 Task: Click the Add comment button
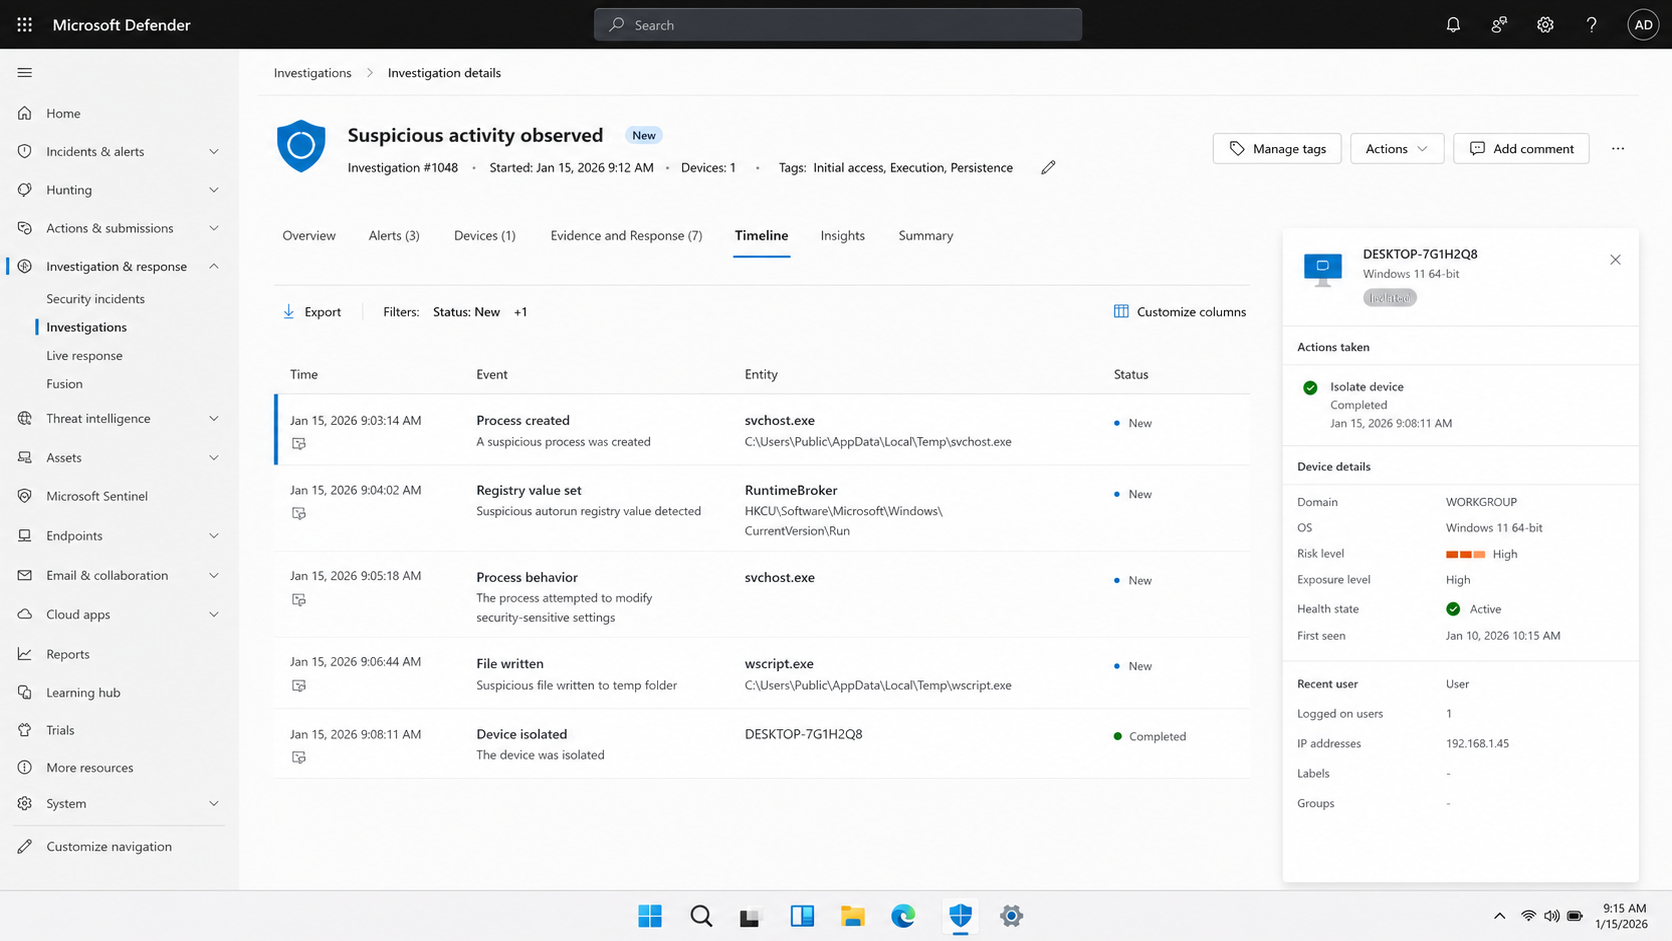pos(1521,148)
